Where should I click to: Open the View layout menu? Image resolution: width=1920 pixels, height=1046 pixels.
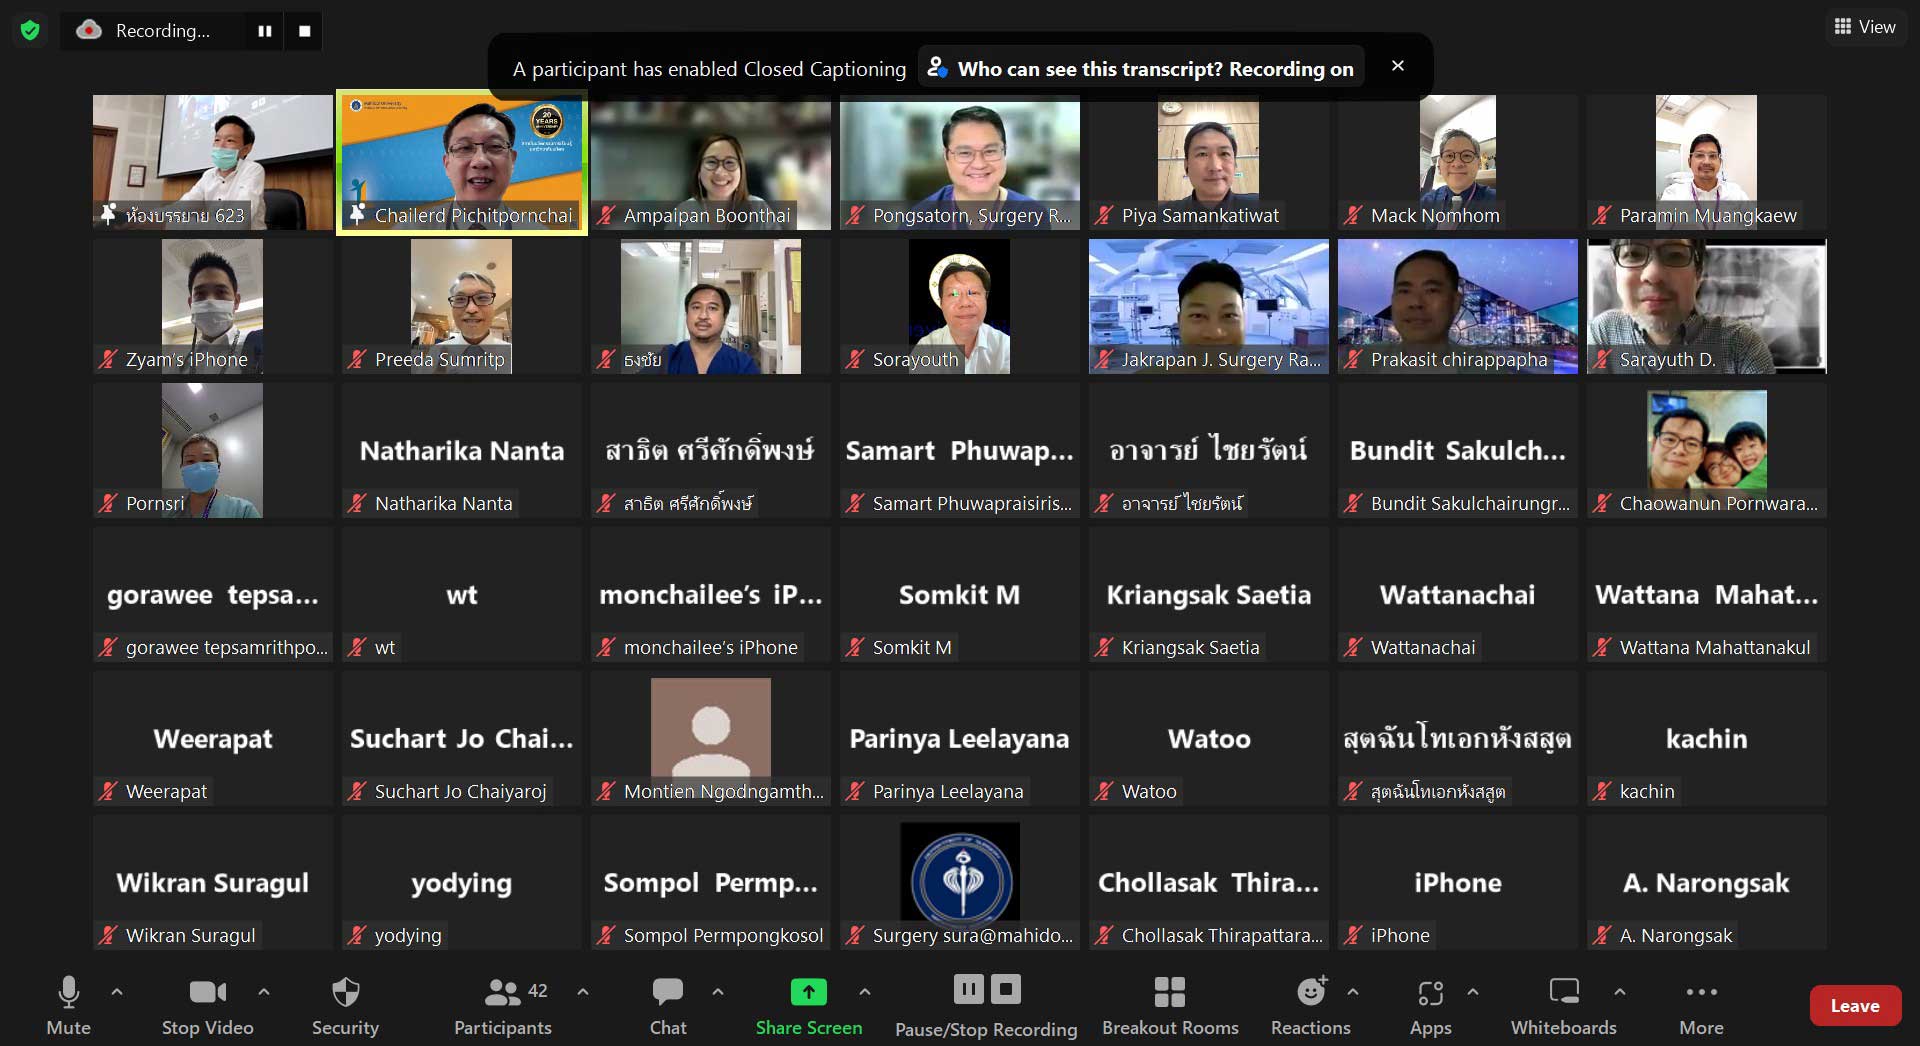point(1865,27)
